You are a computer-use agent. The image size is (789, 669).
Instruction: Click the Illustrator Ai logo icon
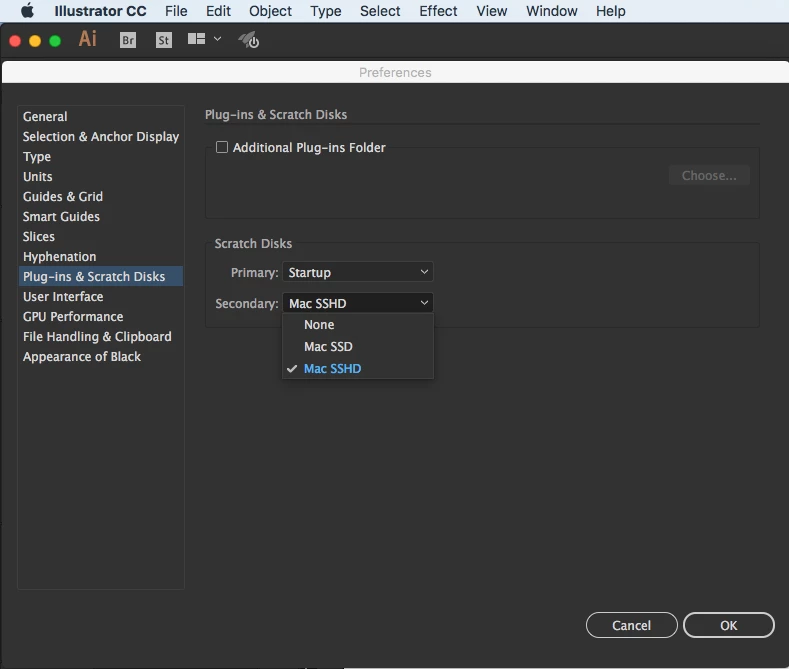tap(88, 39)
